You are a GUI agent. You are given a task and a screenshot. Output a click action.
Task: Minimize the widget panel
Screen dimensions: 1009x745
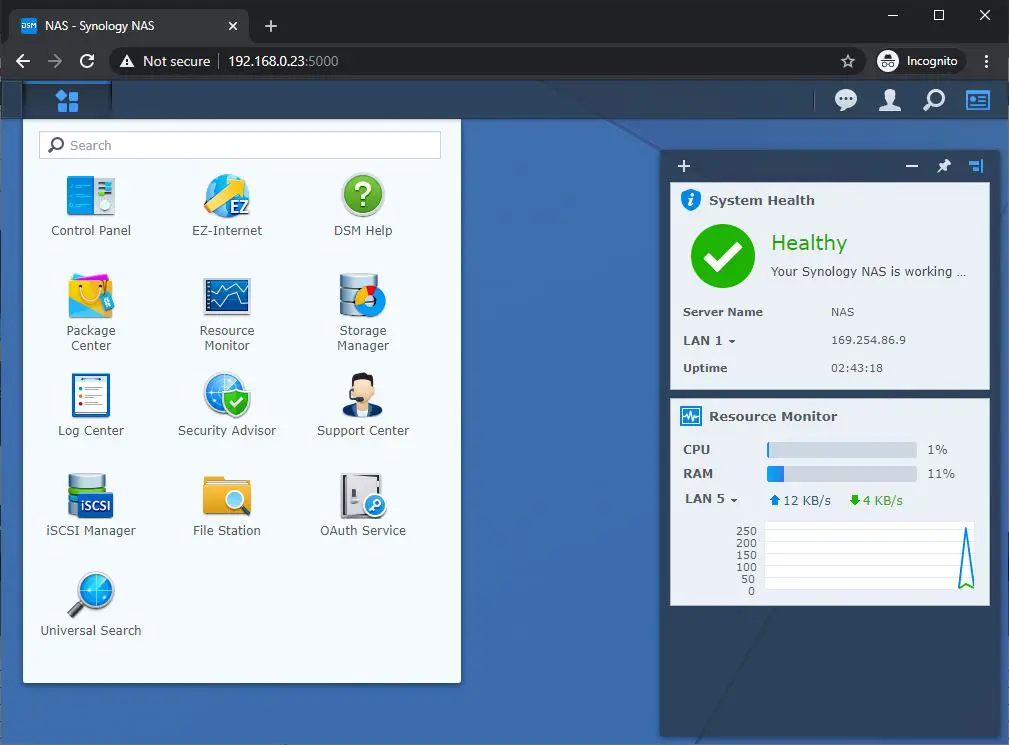coord(912,166)
